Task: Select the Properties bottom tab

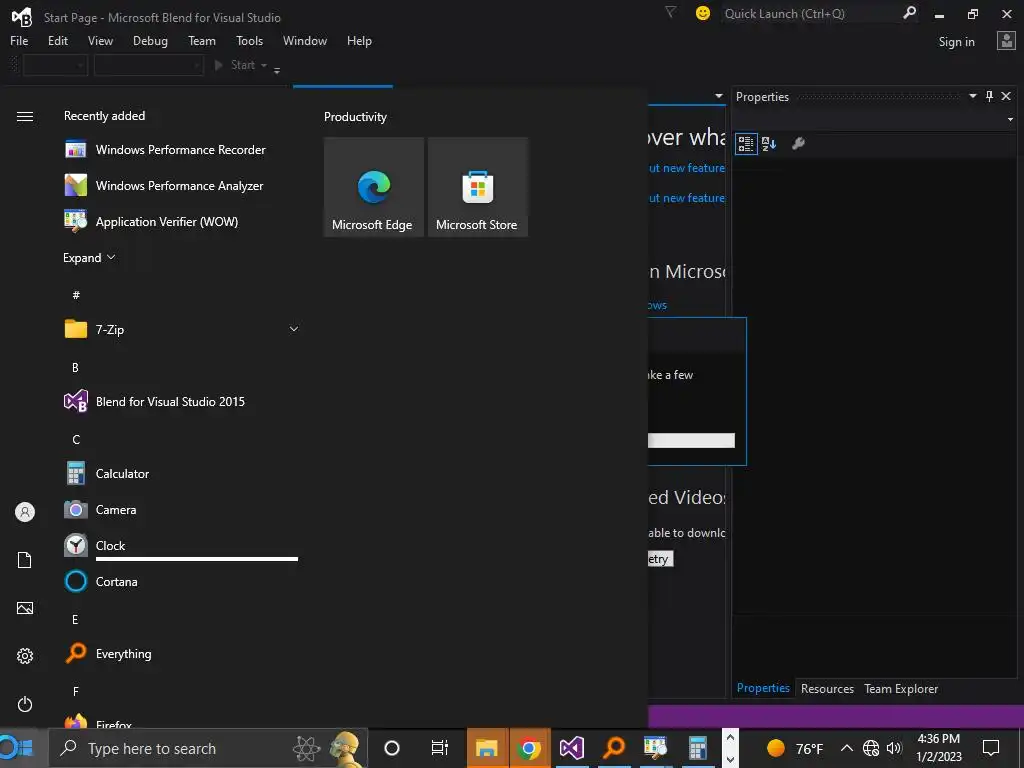Action: pos(763,688)
